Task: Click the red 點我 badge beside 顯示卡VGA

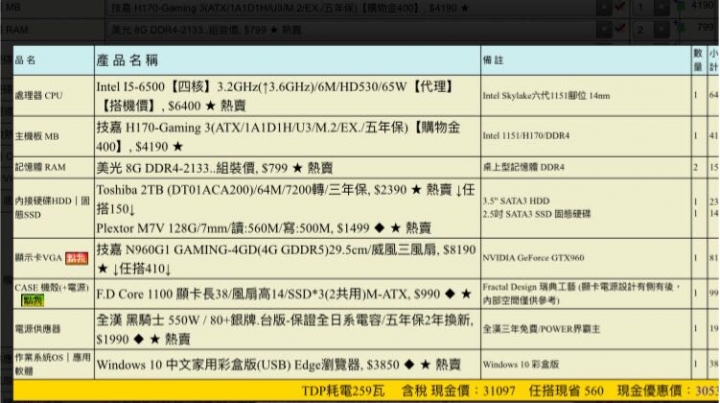Action: (x=77, y=258)
